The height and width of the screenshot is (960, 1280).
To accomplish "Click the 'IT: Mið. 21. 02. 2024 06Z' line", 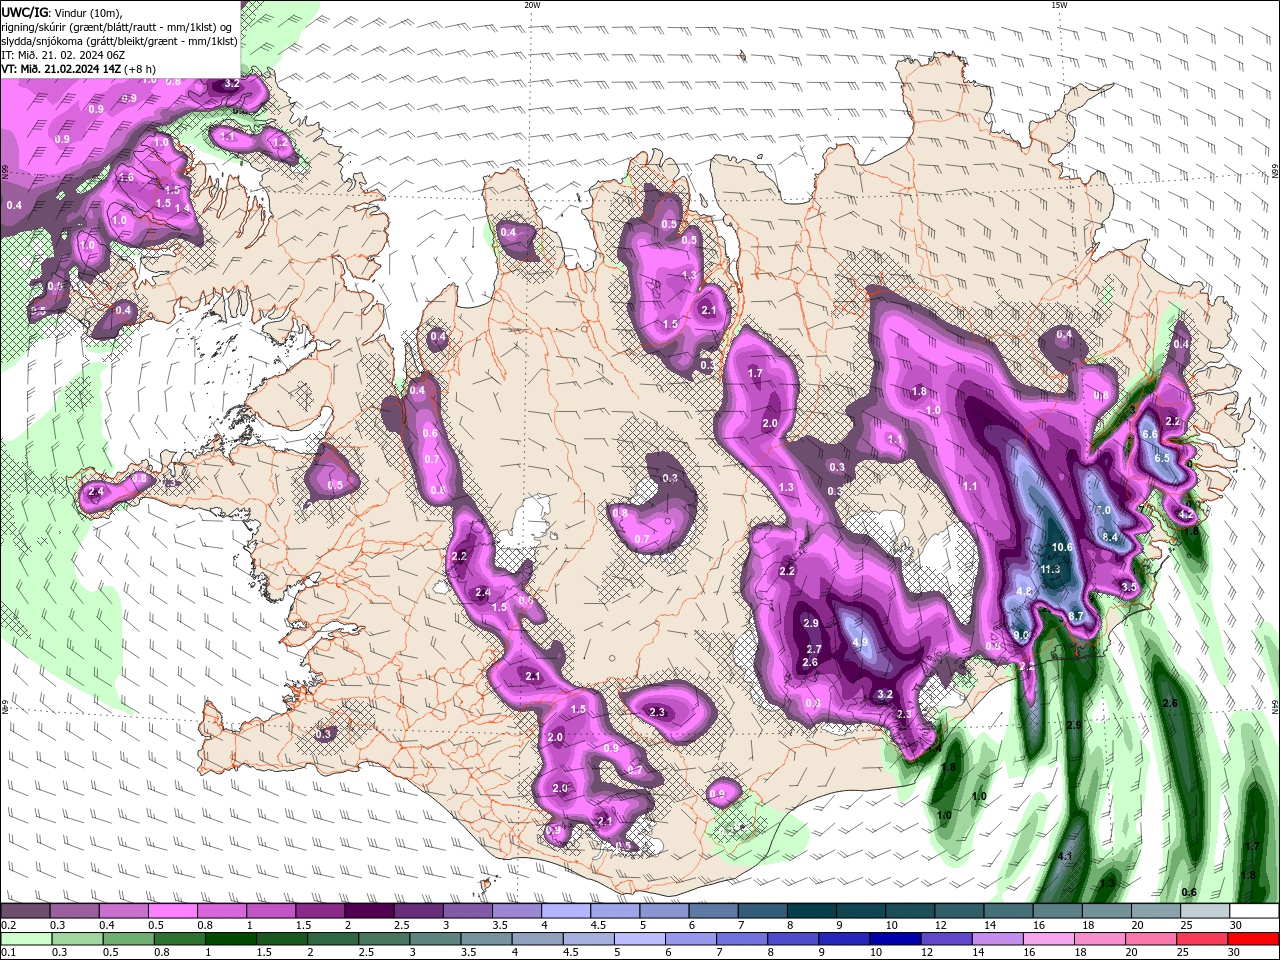I will coord(65,55).
